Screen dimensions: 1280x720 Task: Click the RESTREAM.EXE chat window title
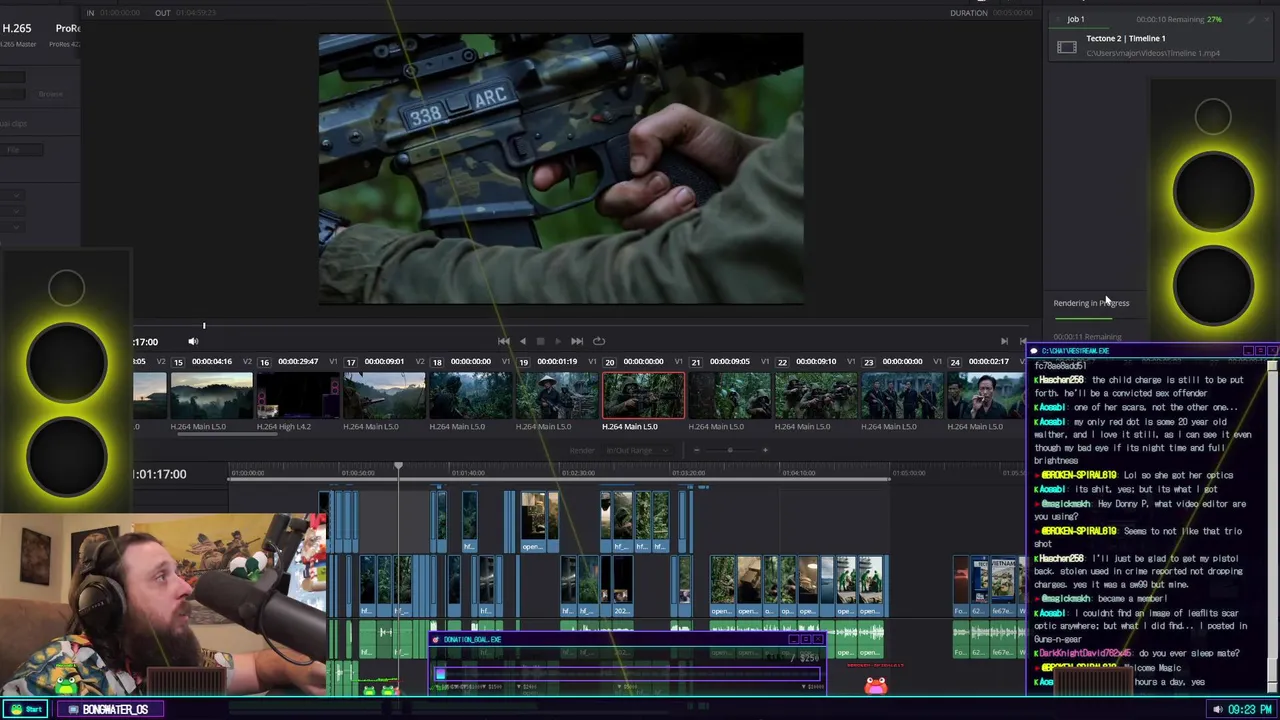pos(1075,351)
